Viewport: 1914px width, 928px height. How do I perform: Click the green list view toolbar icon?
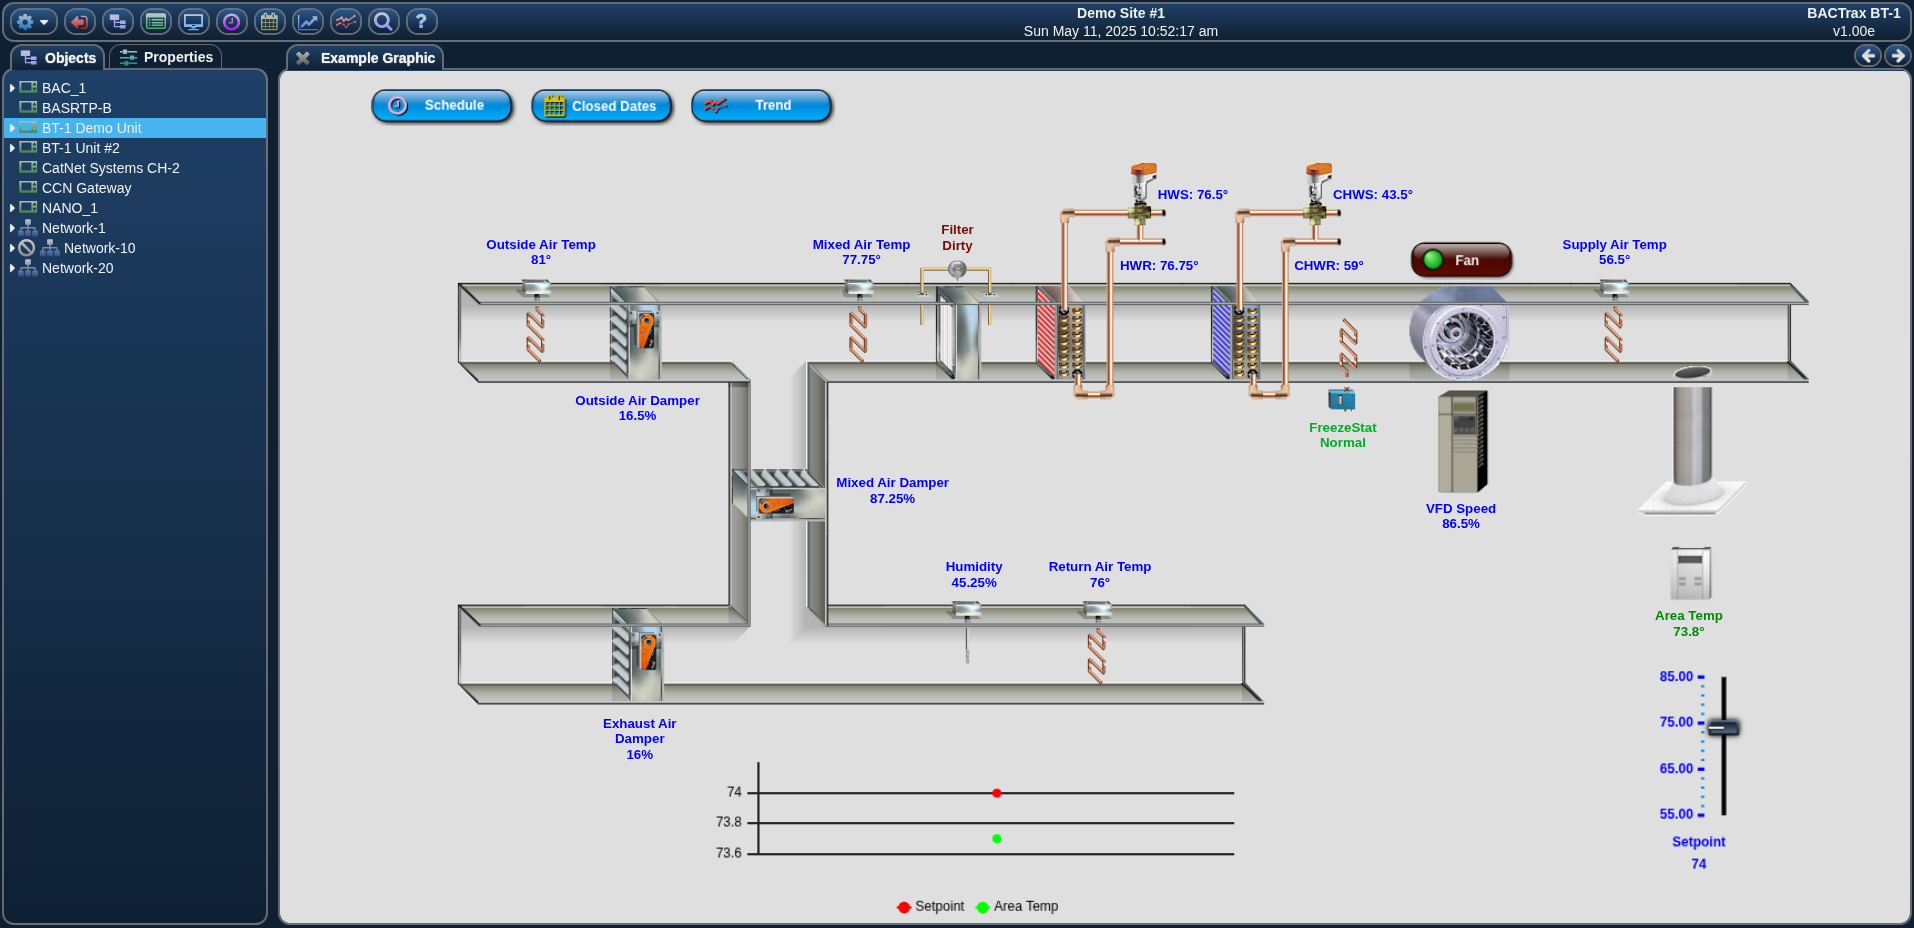point(156,21)
